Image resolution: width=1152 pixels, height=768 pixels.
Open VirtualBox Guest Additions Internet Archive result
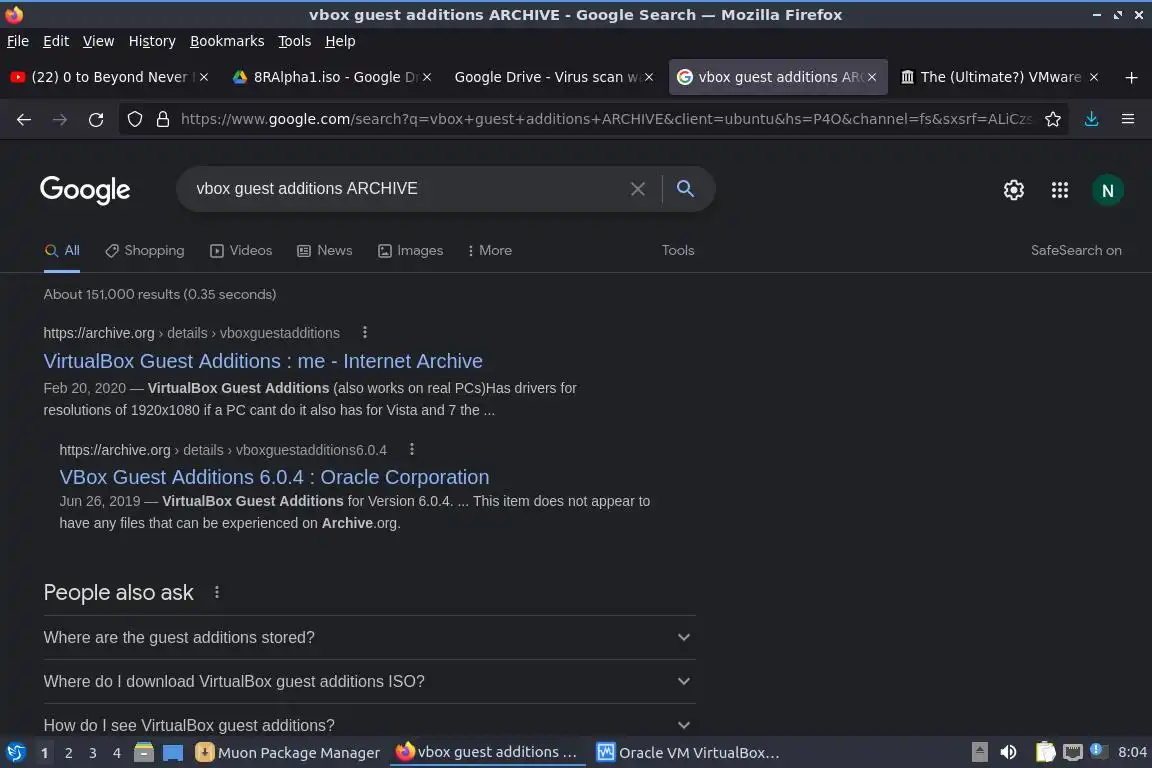click(263, 361)
